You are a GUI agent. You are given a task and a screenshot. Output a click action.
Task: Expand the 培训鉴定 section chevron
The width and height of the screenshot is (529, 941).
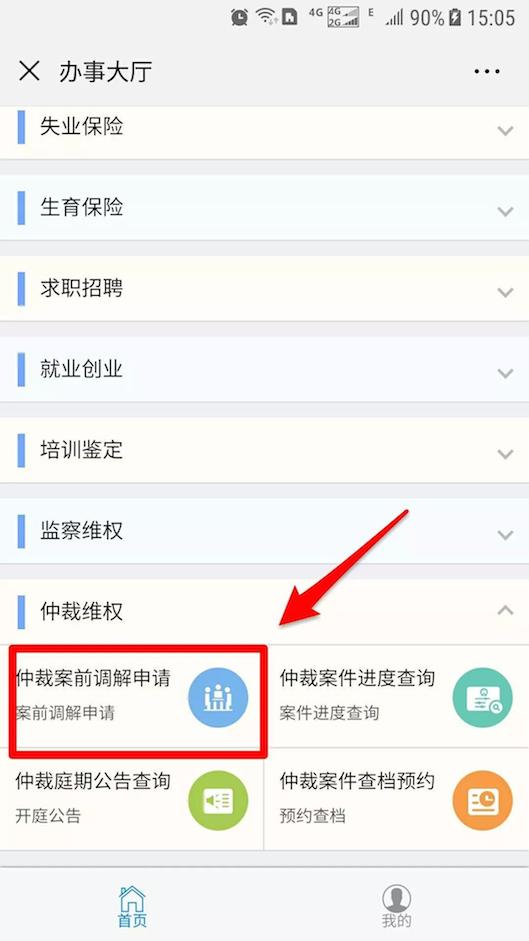point(506,454)
